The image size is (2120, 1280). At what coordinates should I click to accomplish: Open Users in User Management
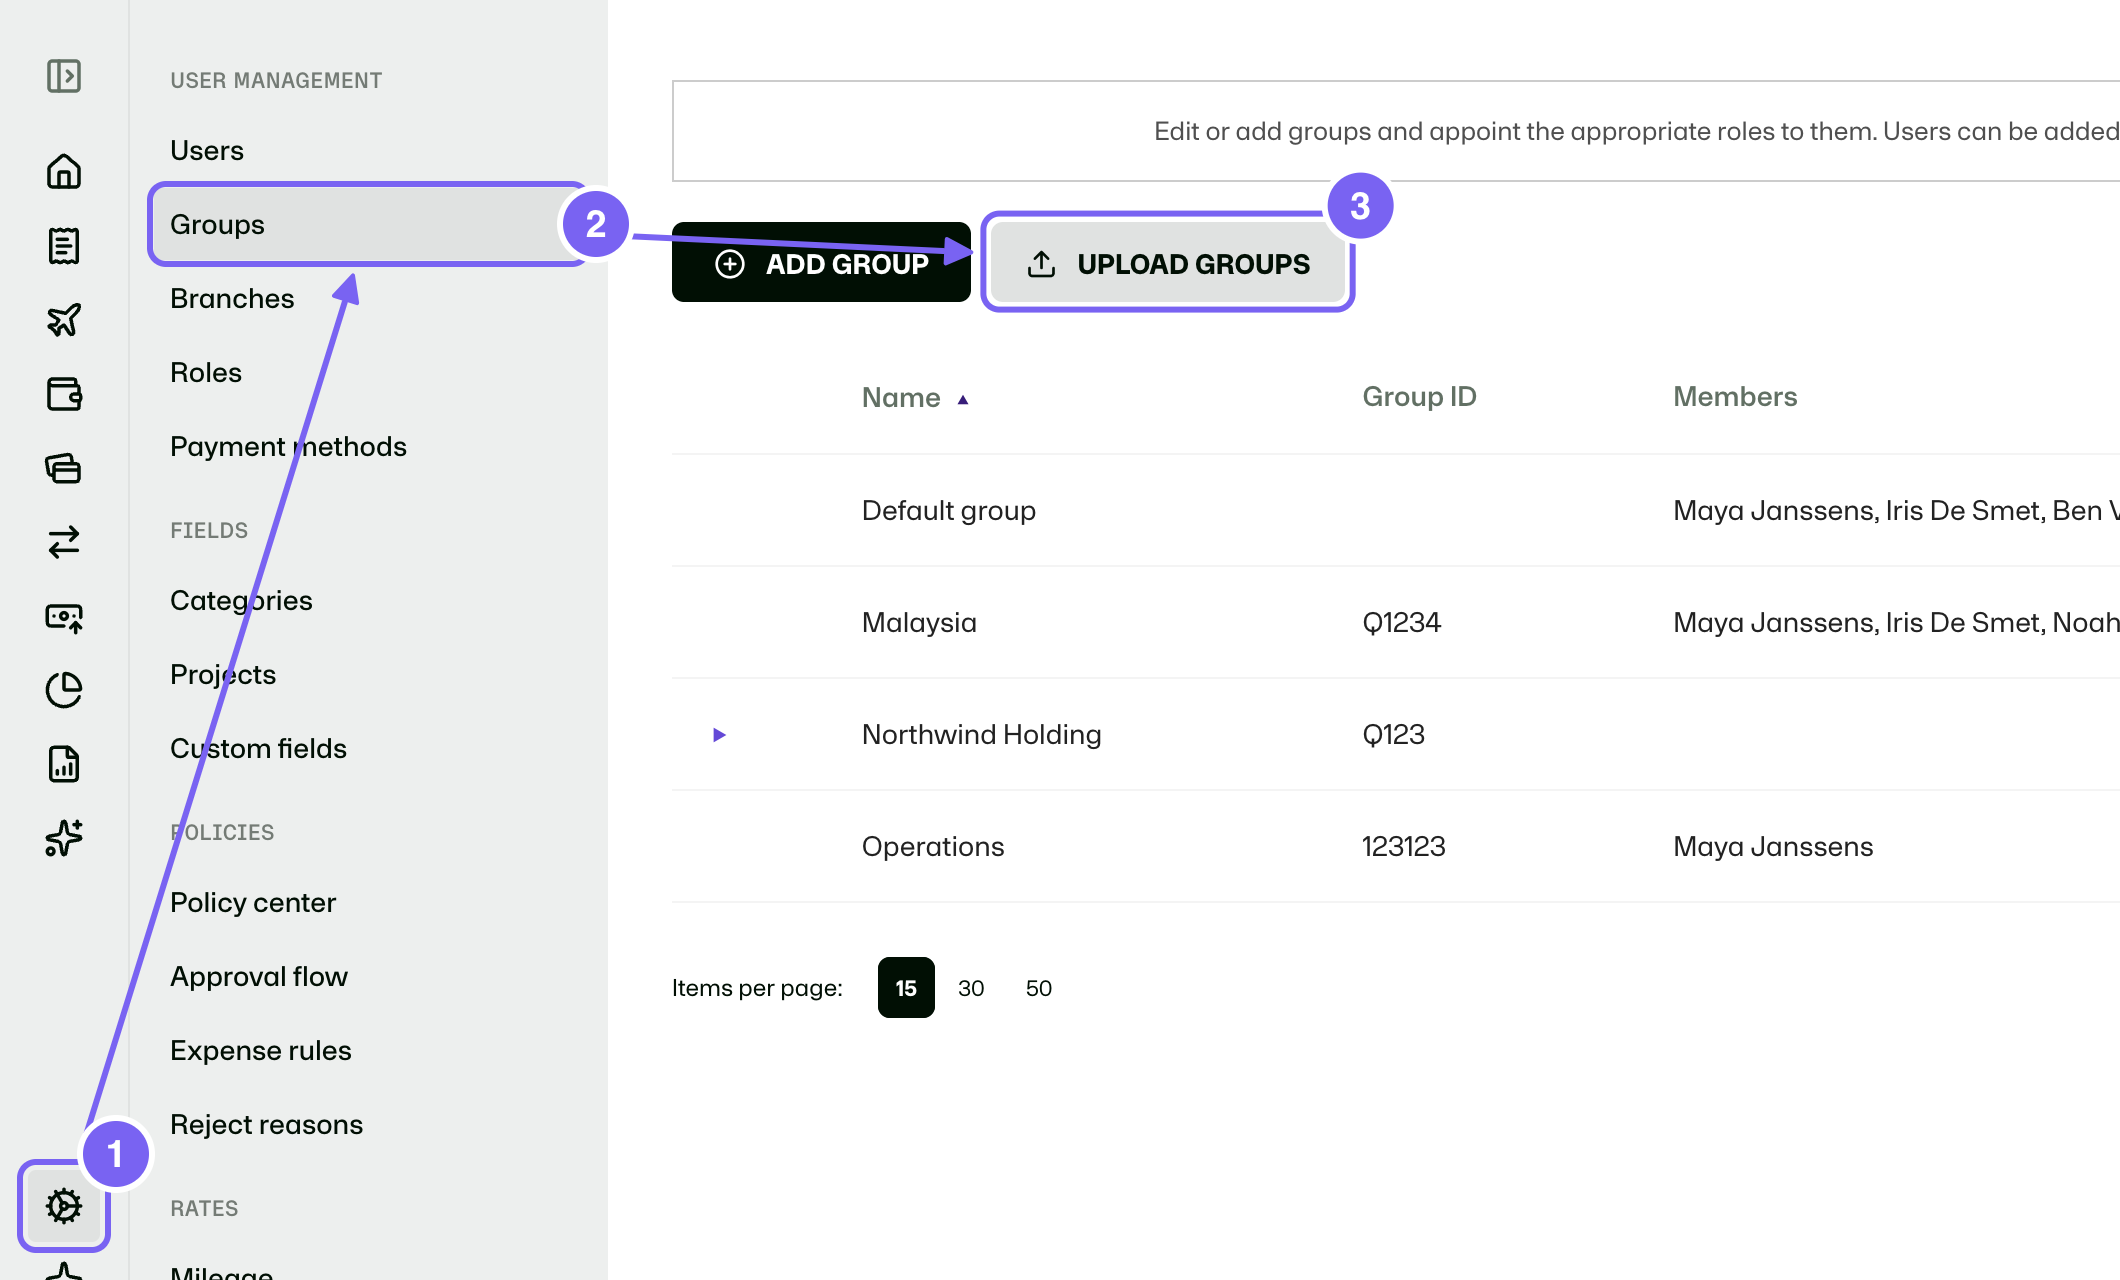207,150
